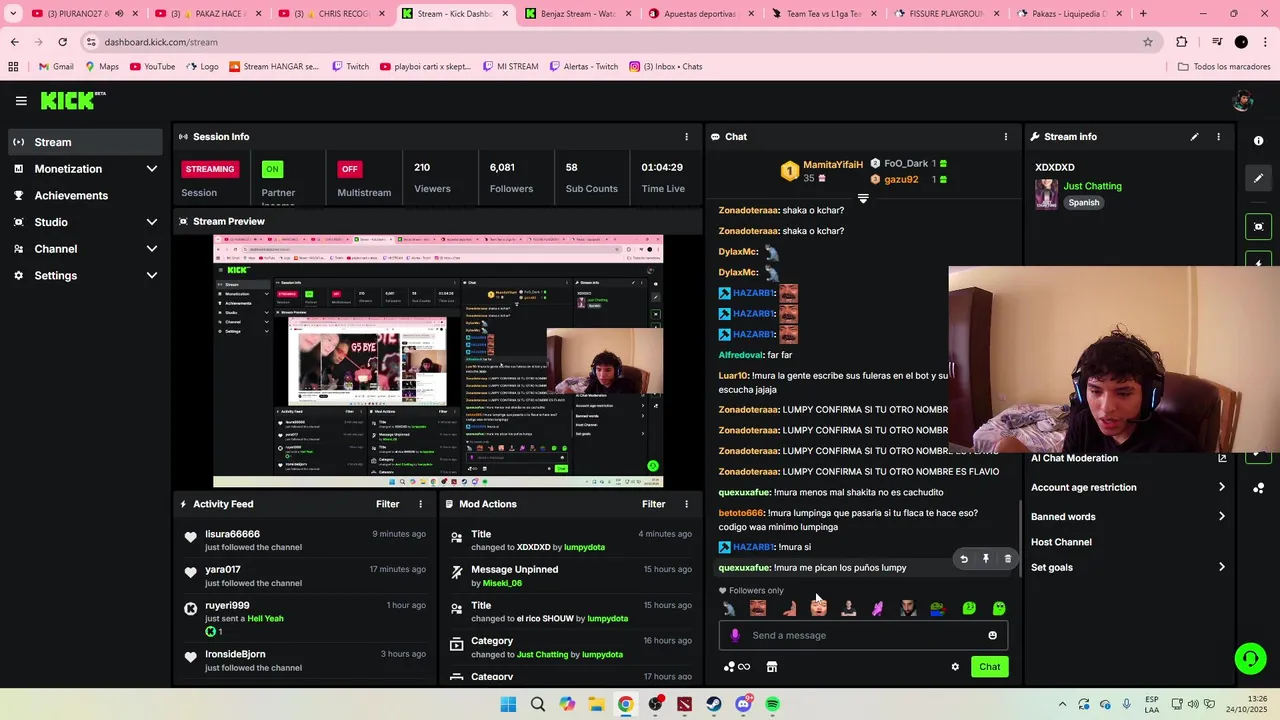Expand the Channel sidebar section
Screen dimensions: 1280x720
(85, 249)
